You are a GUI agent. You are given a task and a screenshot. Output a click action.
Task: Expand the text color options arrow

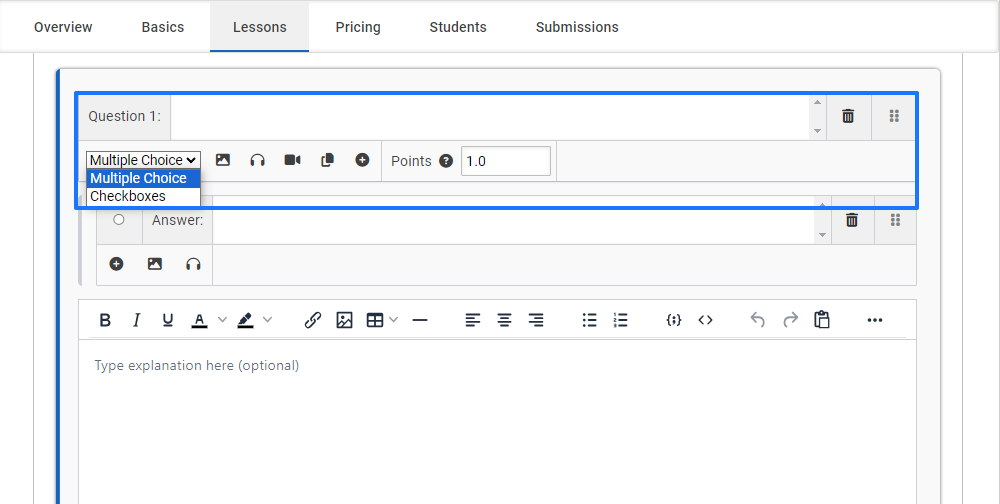(x=222, y=320)
